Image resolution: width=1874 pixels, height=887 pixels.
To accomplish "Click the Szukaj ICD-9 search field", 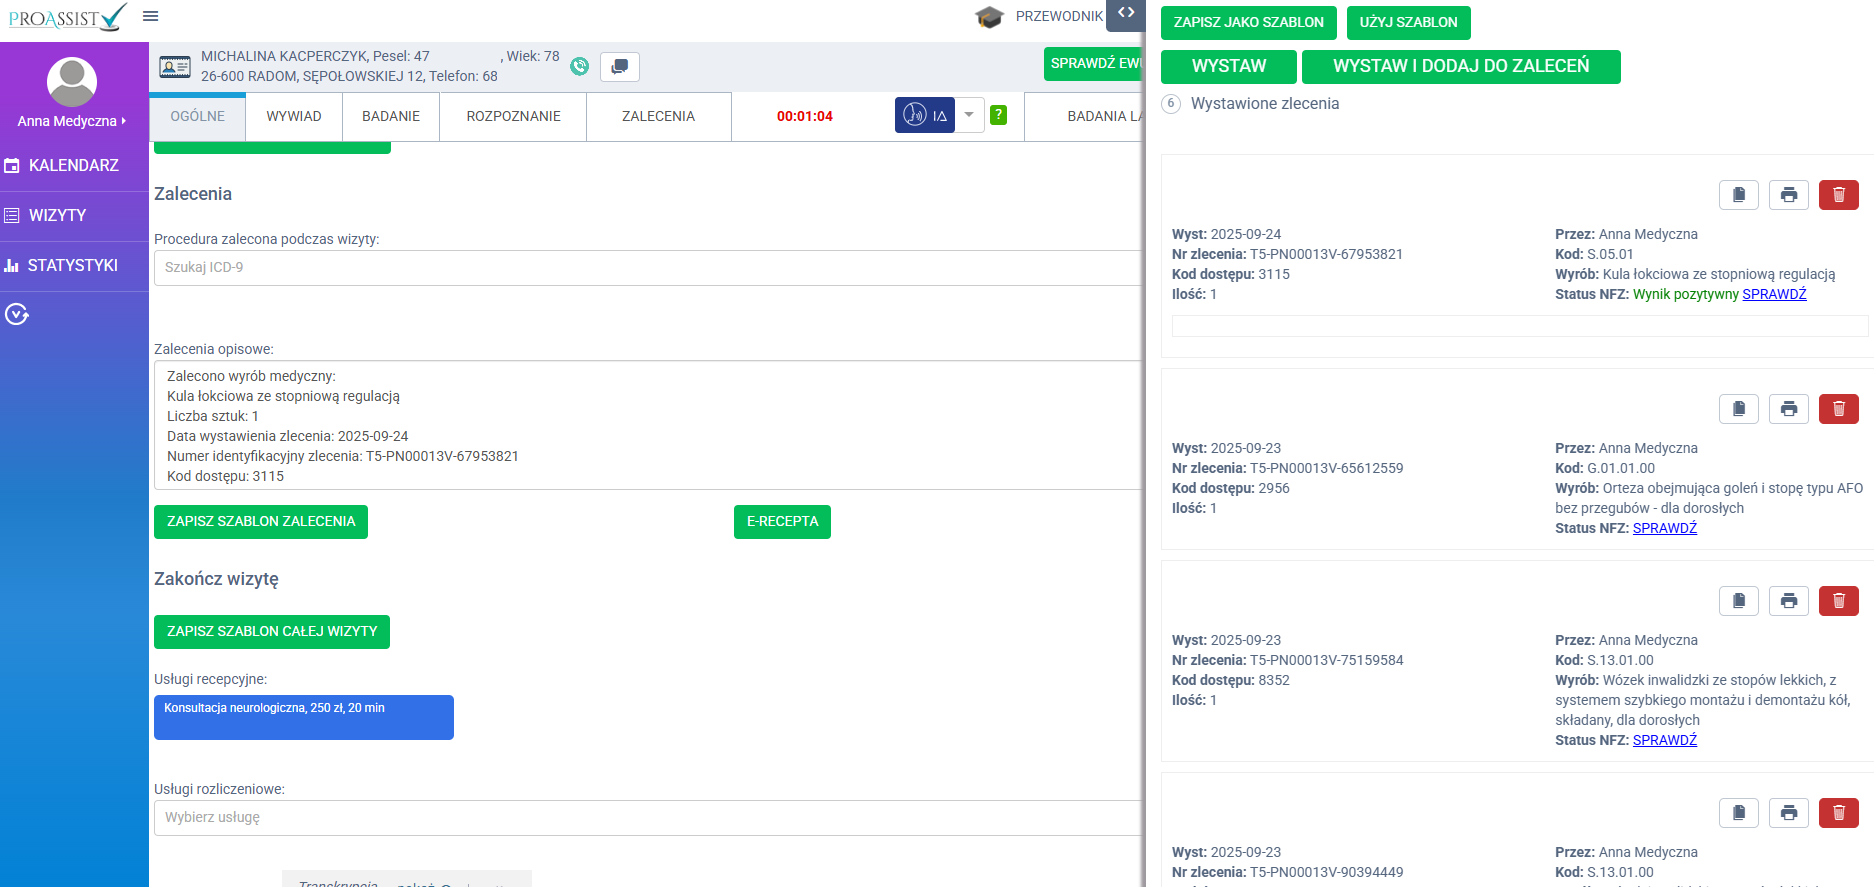I will 648,267.
